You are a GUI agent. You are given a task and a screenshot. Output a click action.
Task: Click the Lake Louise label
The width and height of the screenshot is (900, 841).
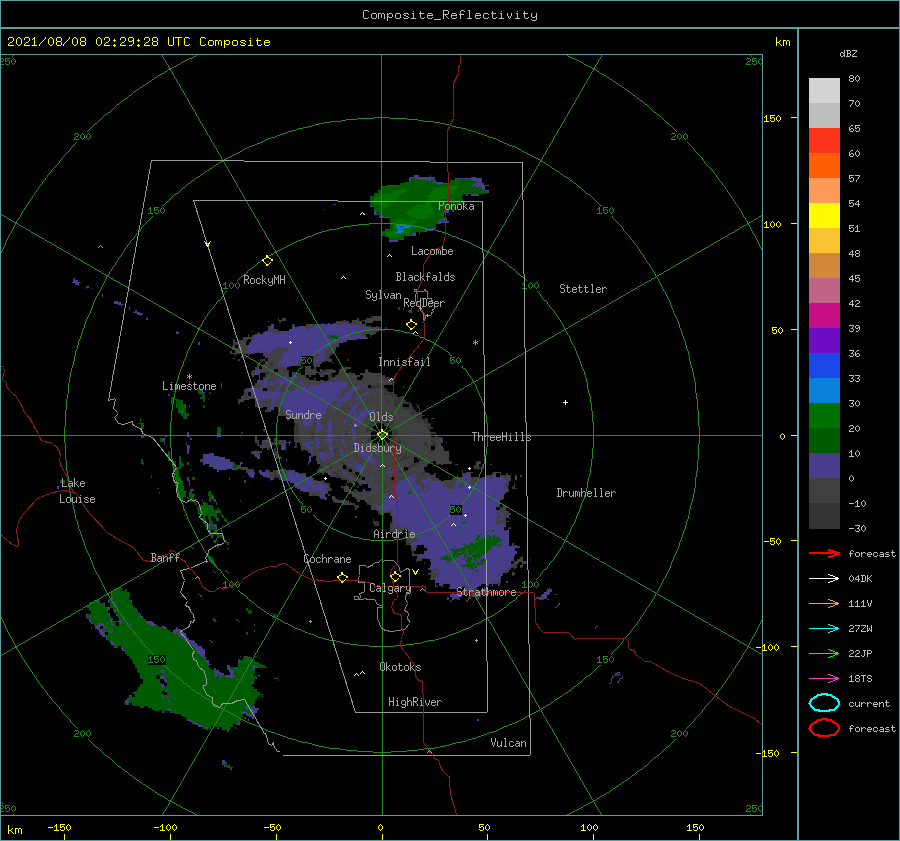tap(77, 491)
